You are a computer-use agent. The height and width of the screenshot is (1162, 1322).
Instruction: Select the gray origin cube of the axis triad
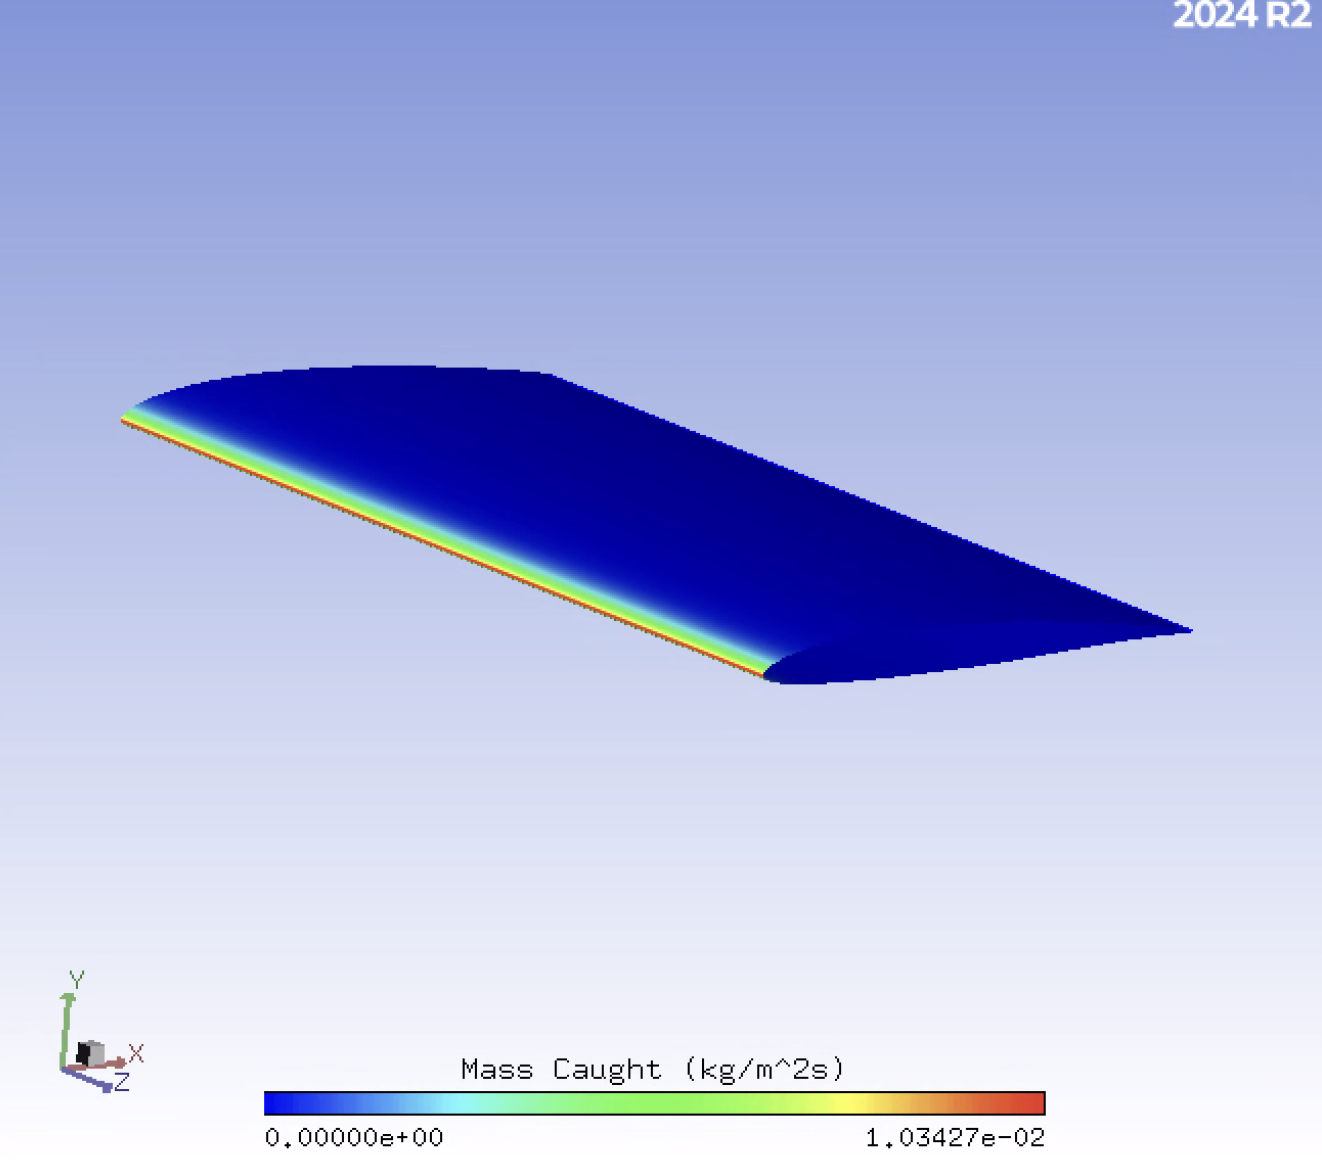click(x=90, y=1052)
